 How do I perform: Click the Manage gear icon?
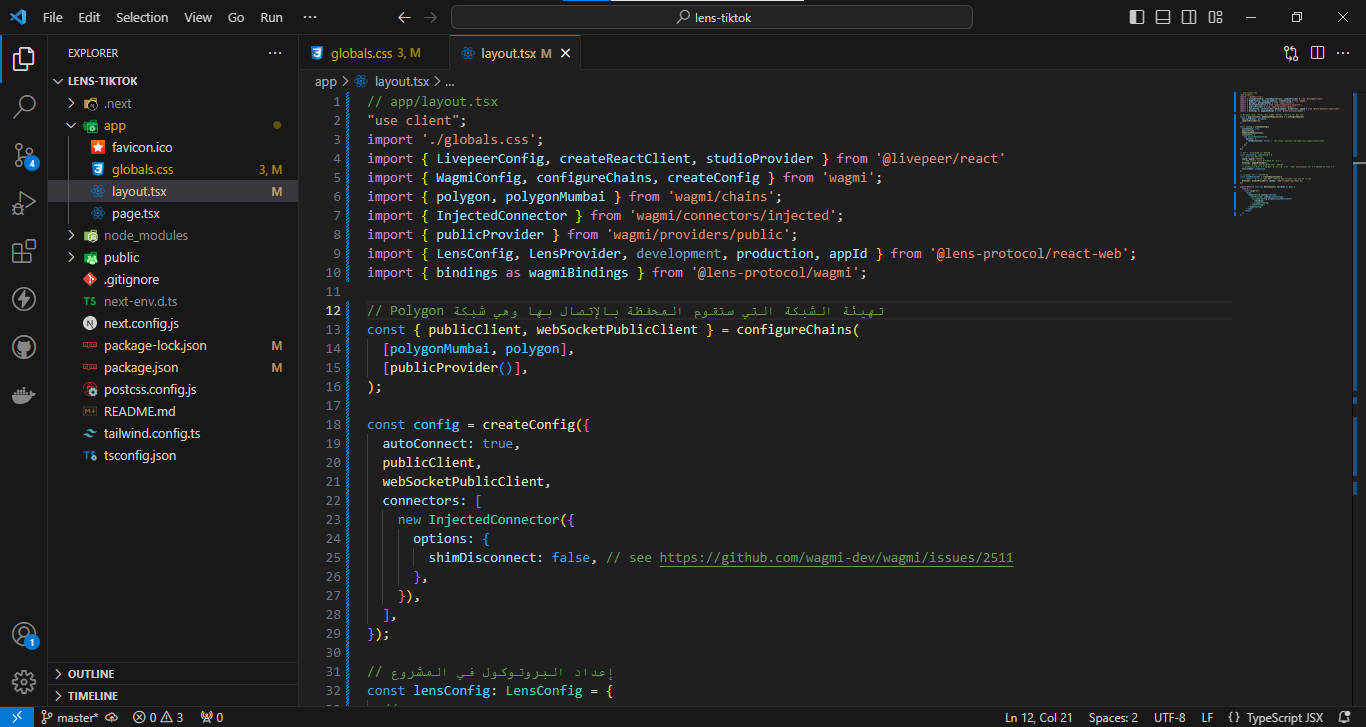(x=24, y=681)
